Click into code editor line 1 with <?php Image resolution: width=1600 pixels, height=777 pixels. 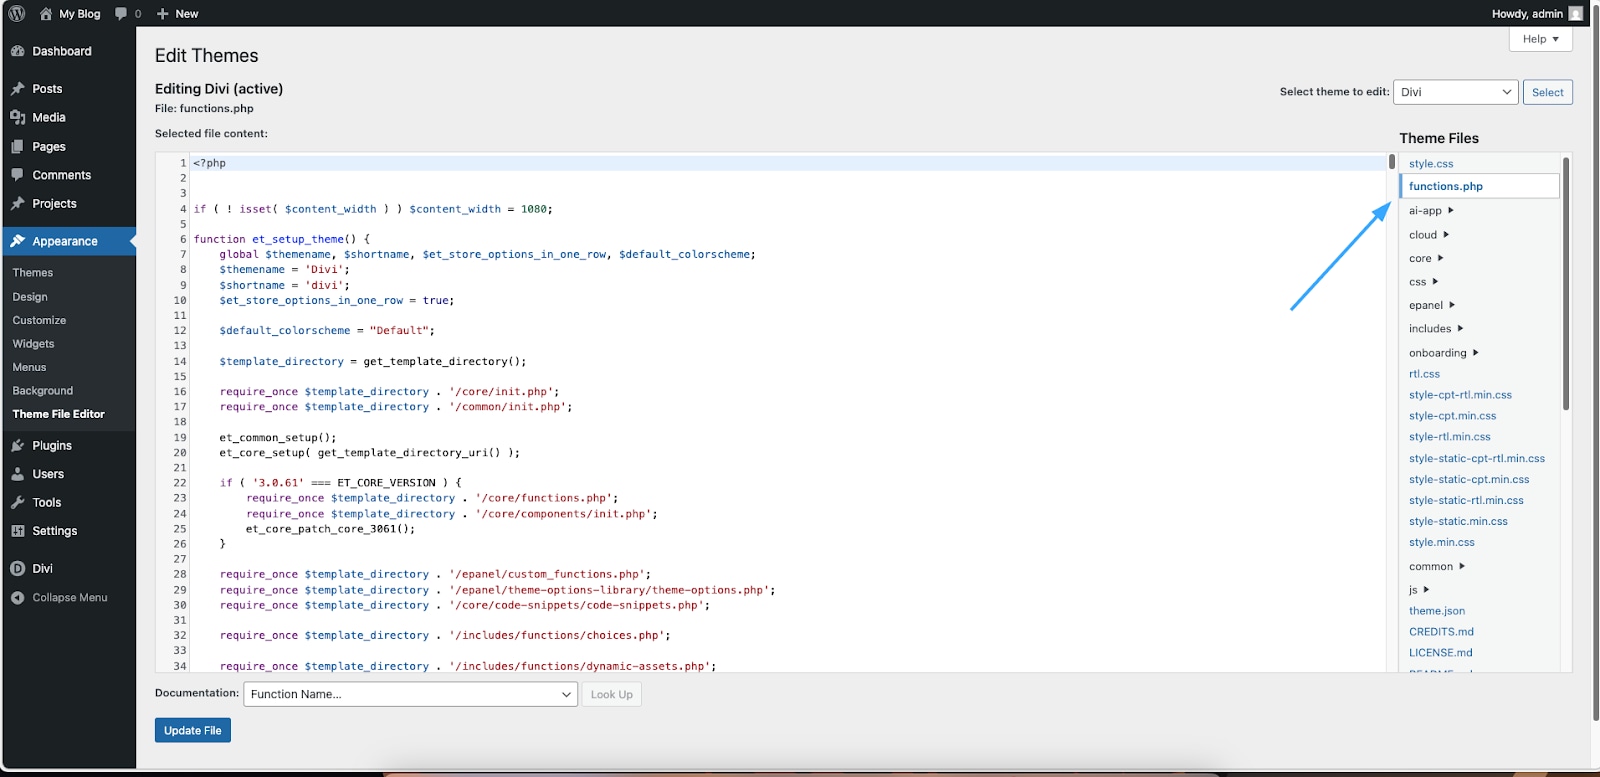click(789, 163)
